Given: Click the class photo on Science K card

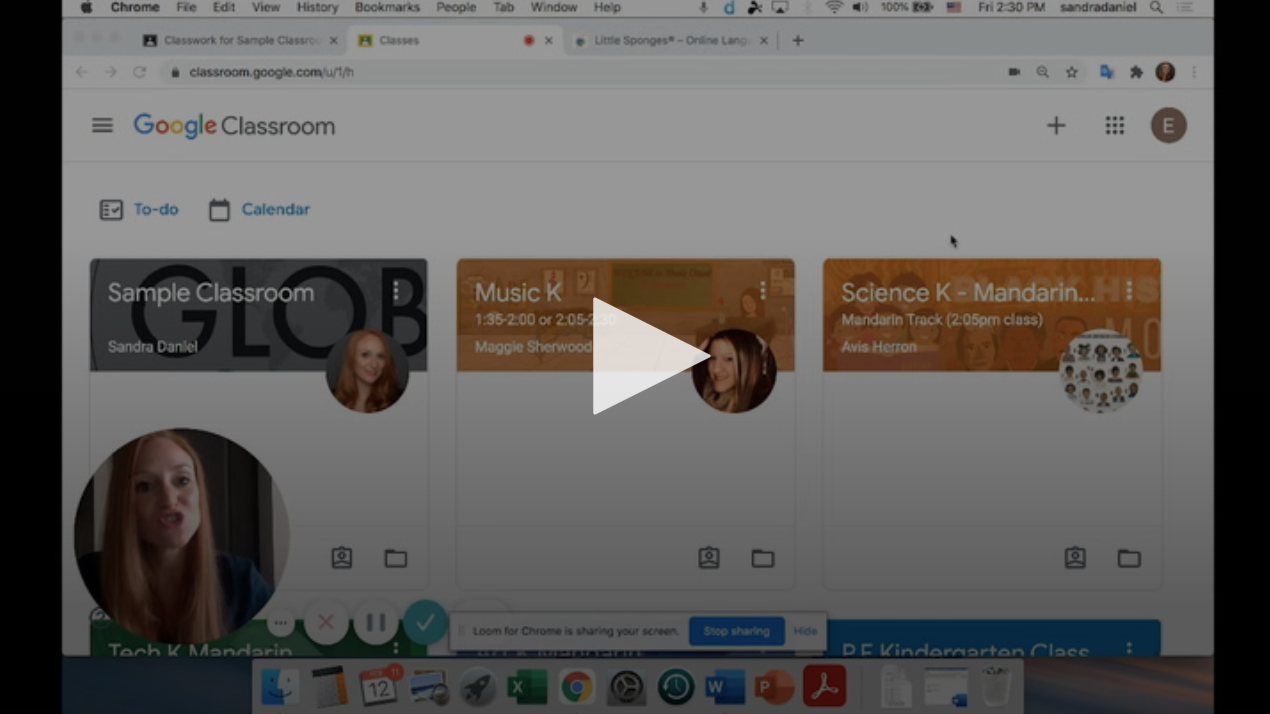Looking at the screenshot, I should [x=1100, y=371].
